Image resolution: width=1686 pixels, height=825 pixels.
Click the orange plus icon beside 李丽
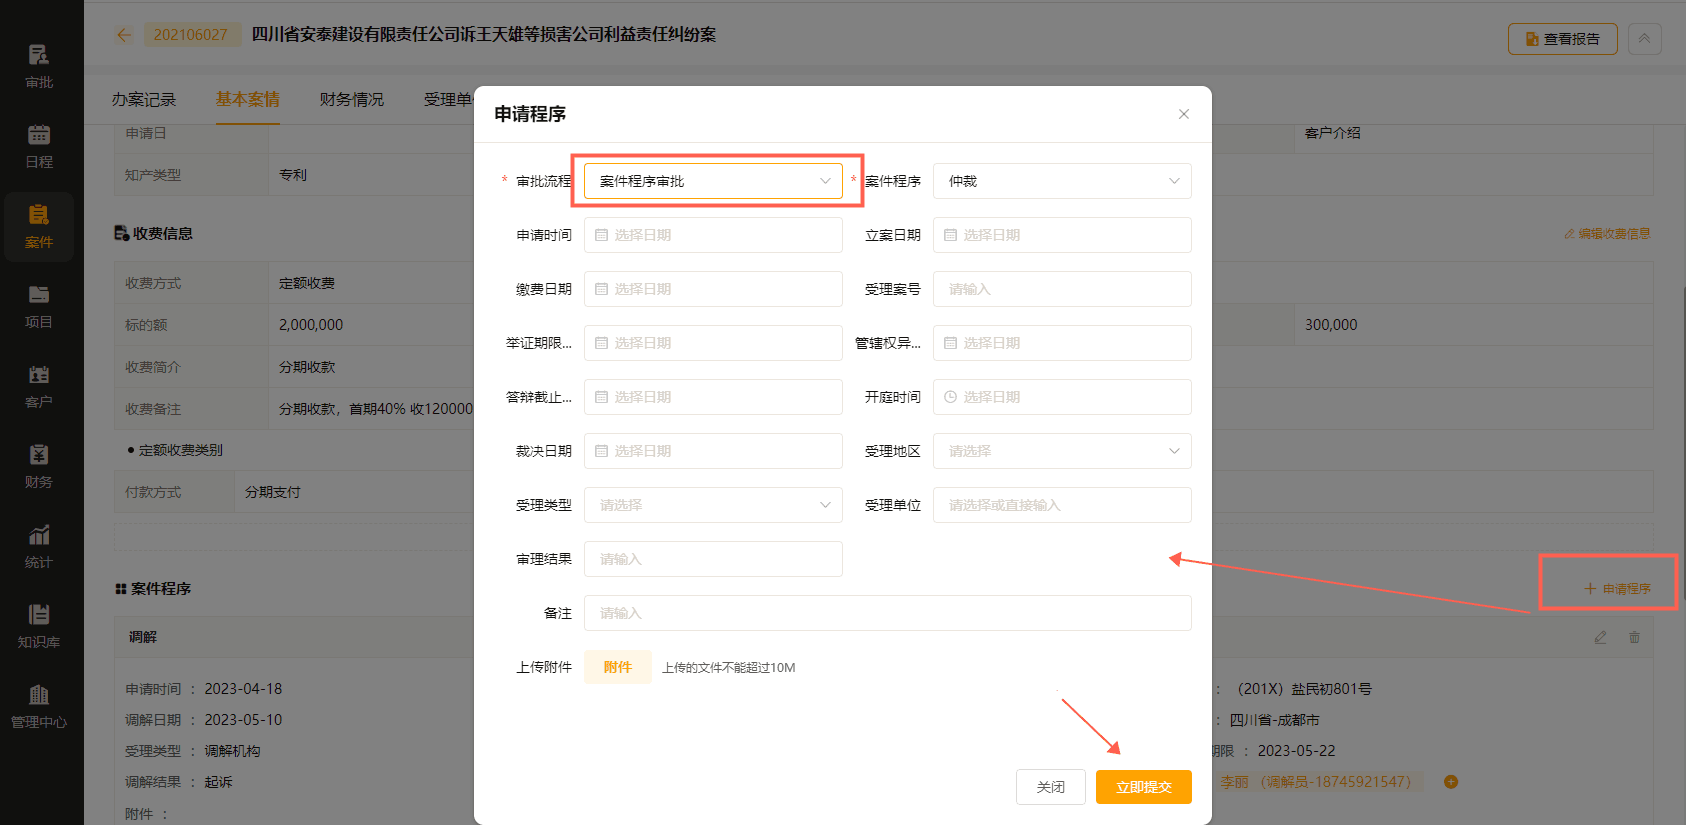1451,782
